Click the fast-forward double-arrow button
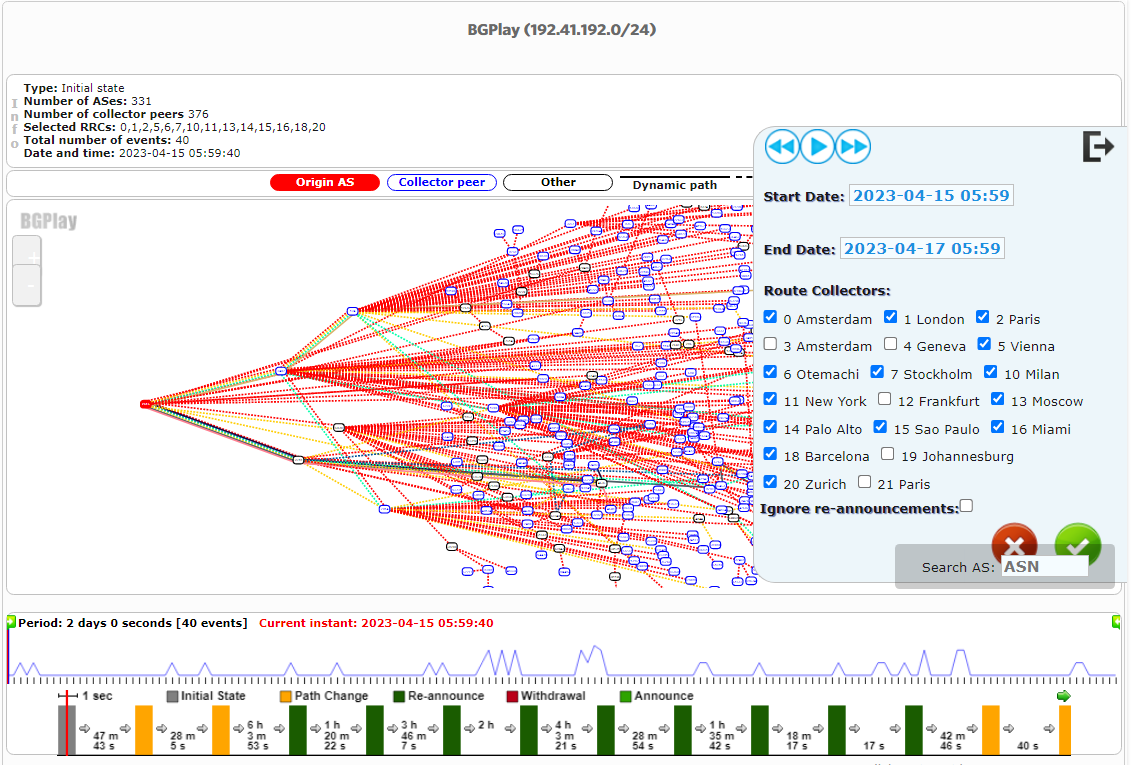The height and width of the screenshot is (765, 1132). click(x=853, y=147)
